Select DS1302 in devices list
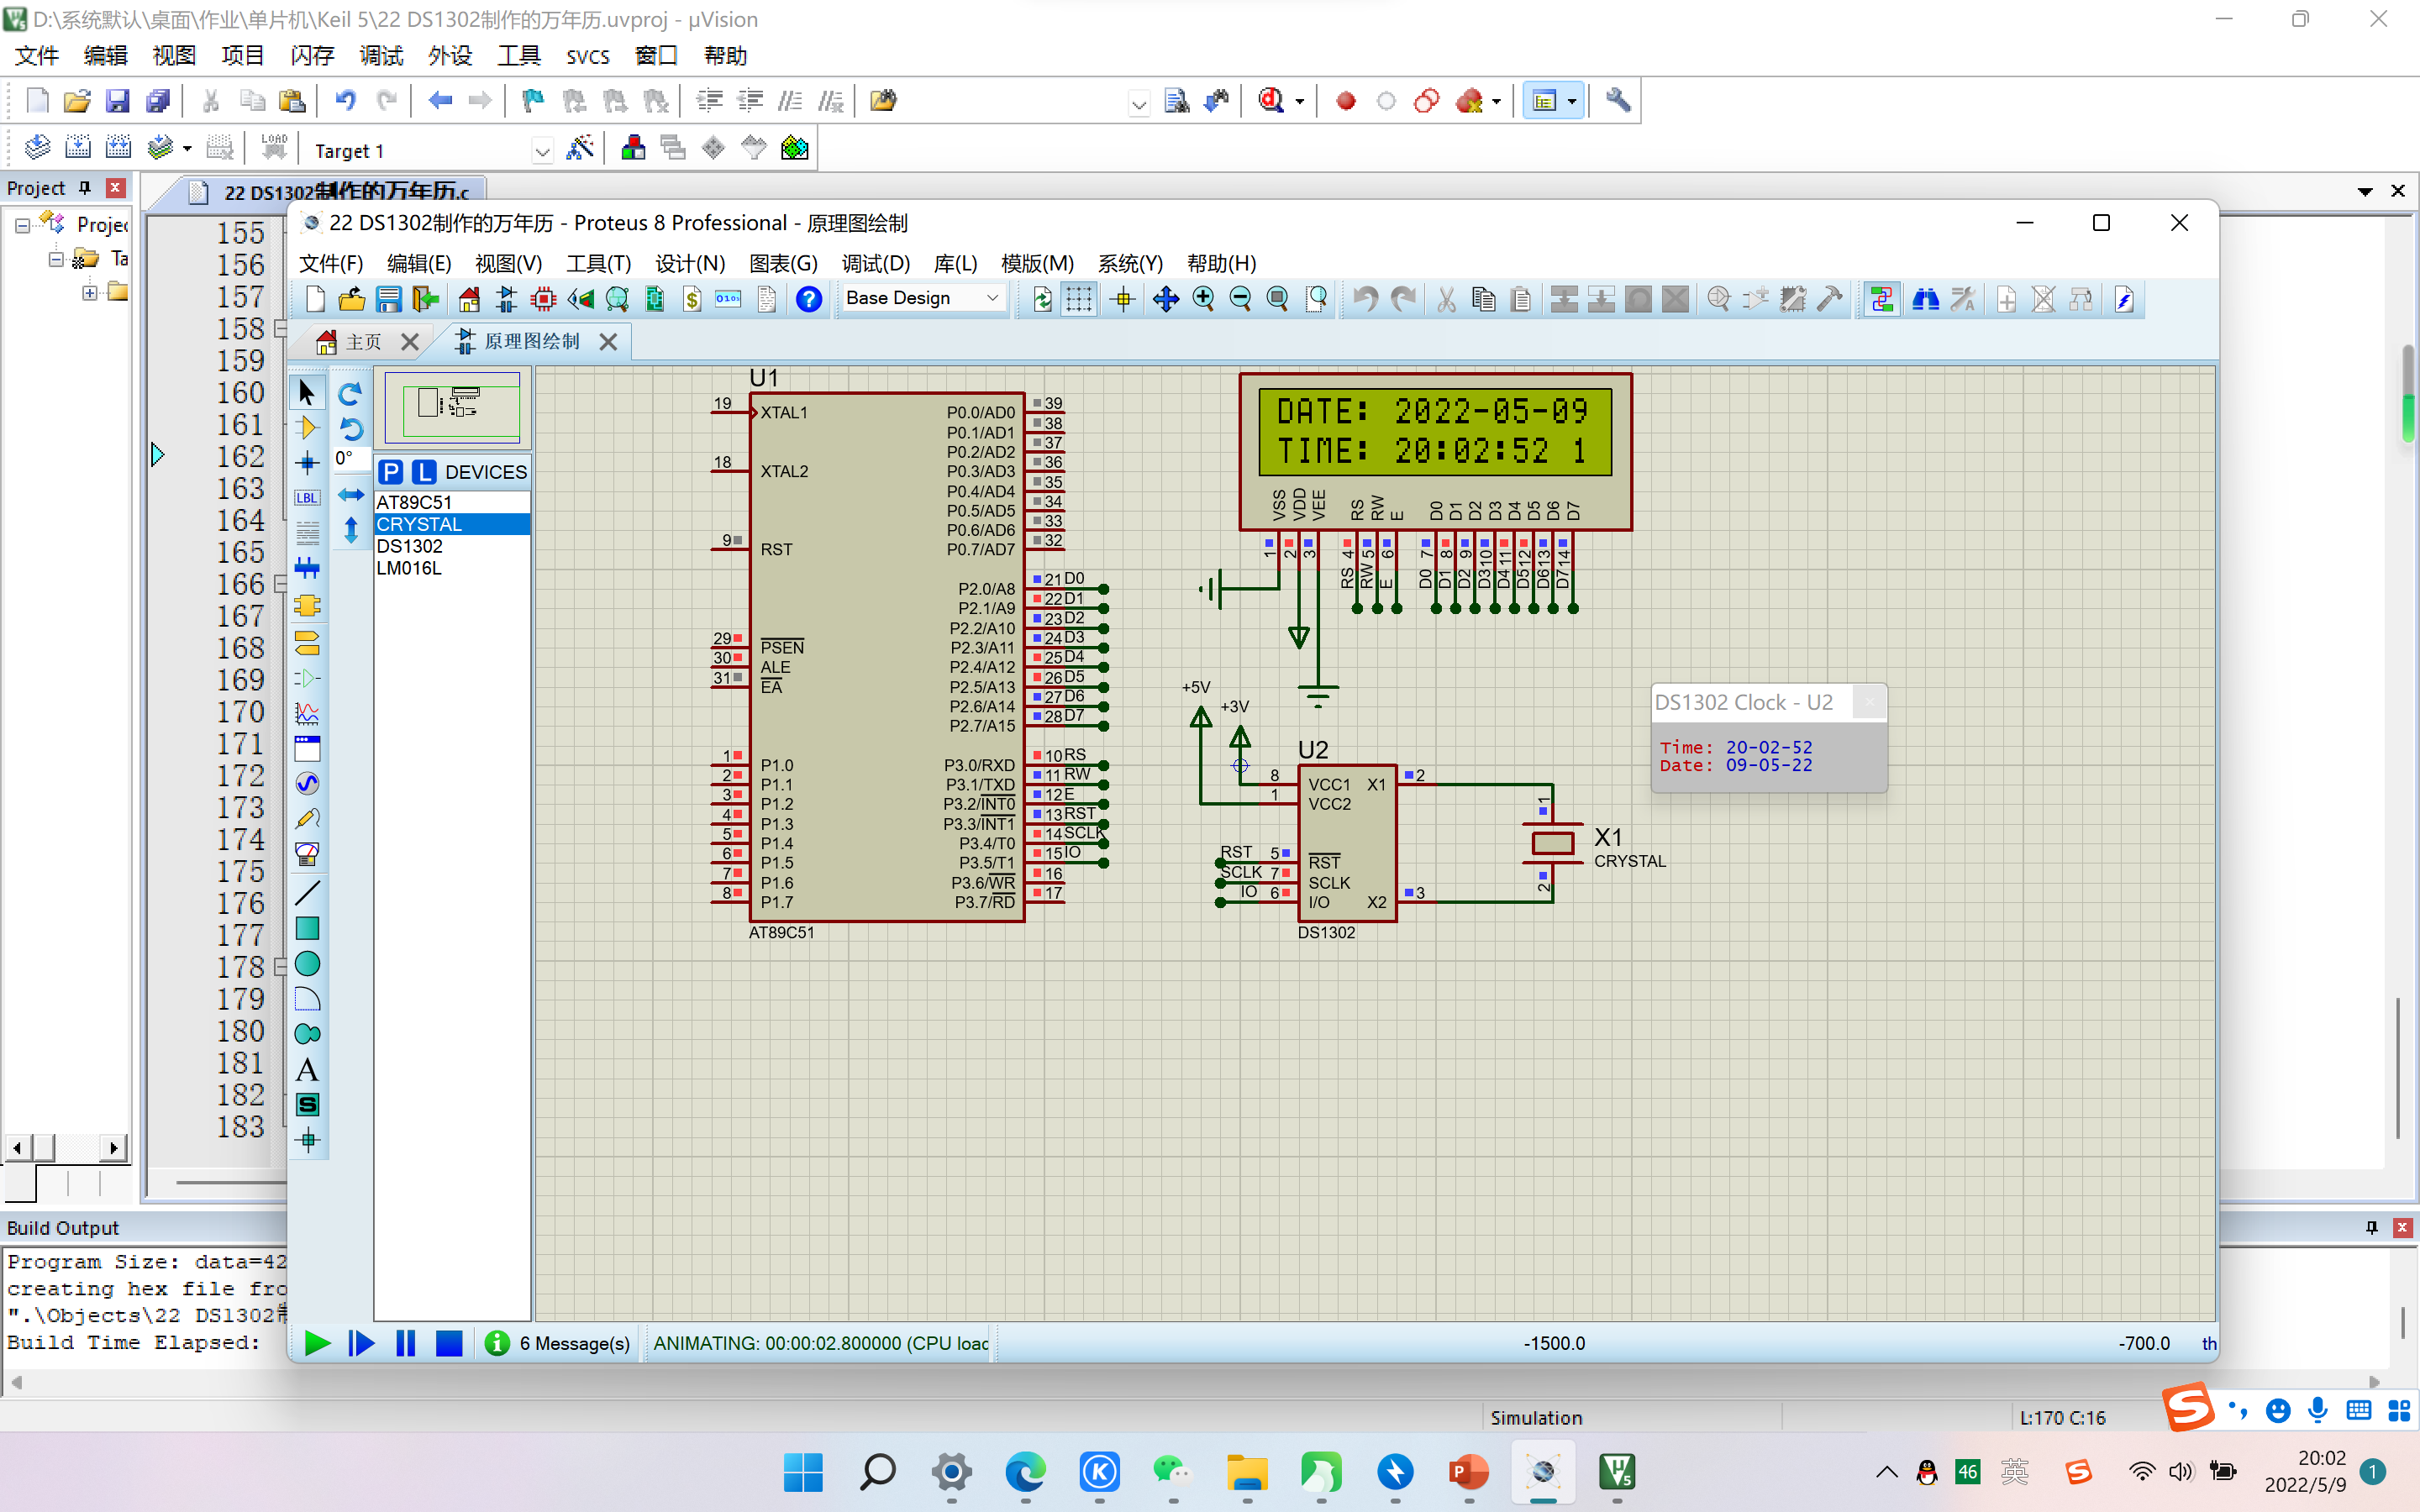Viewport: 2420px width, 1512px height. pyautogui.click(x=409, y=546)
